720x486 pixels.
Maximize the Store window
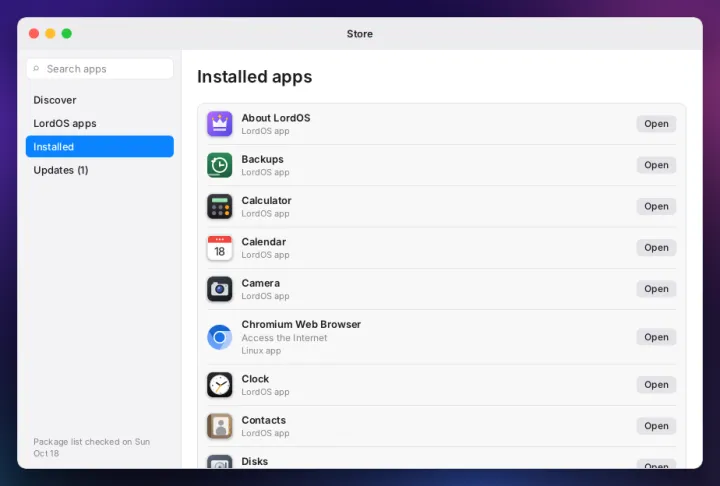pos(67,34)
